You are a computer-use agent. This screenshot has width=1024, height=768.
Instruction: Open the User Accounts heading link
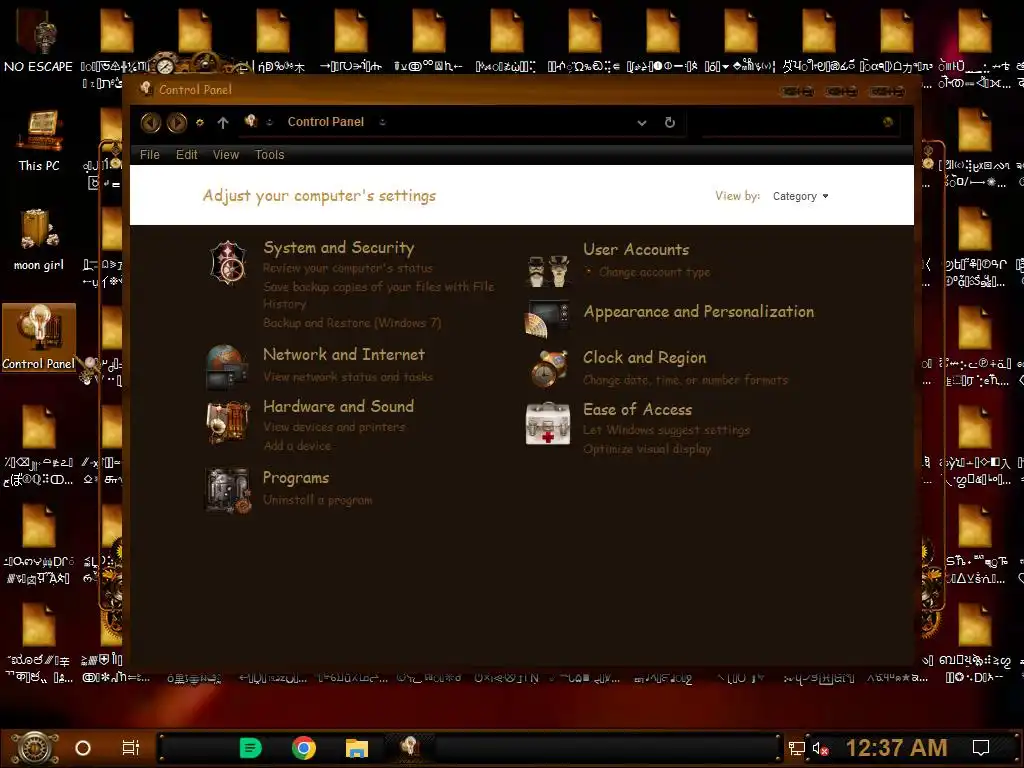click(x=636, y=249)
